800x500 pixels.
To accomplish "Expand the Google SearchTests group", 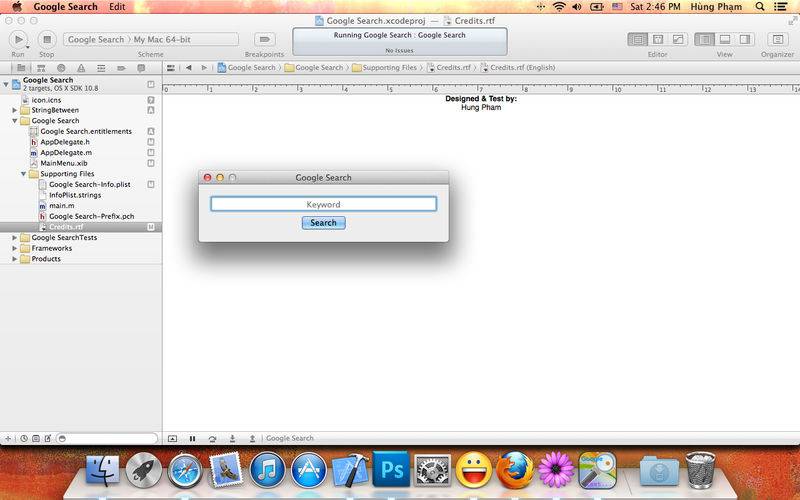I will (15, 238).
